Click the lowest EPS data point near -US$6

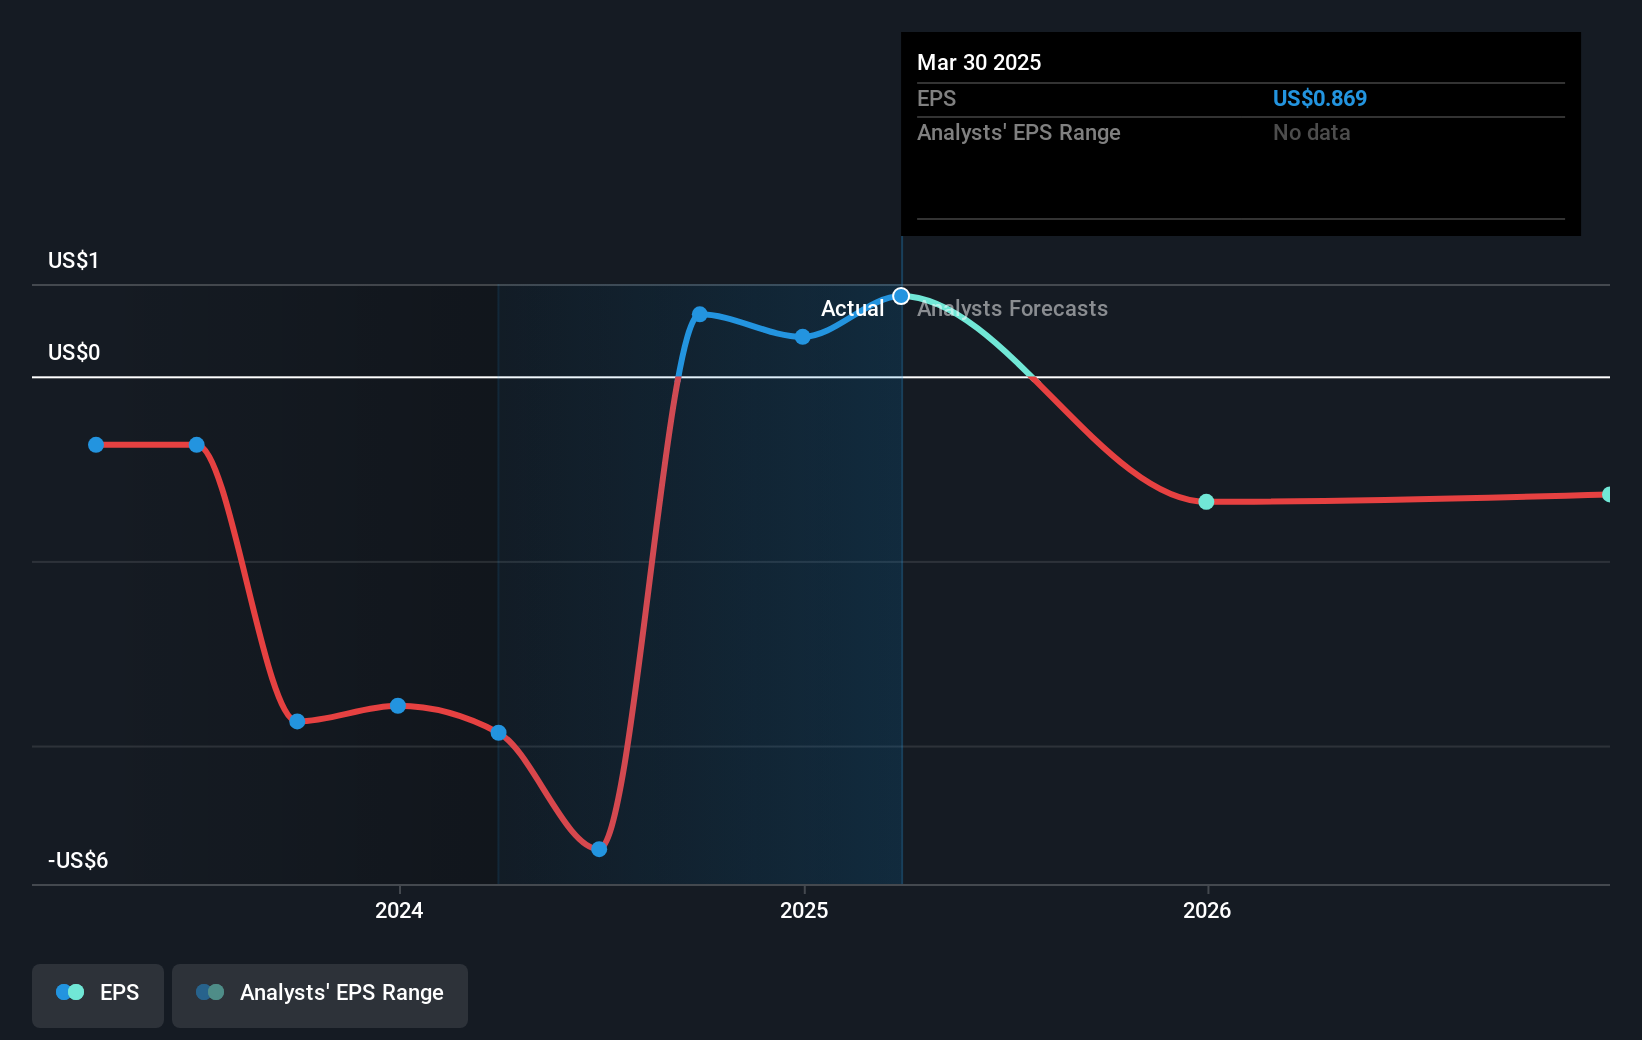click(599, 849)
